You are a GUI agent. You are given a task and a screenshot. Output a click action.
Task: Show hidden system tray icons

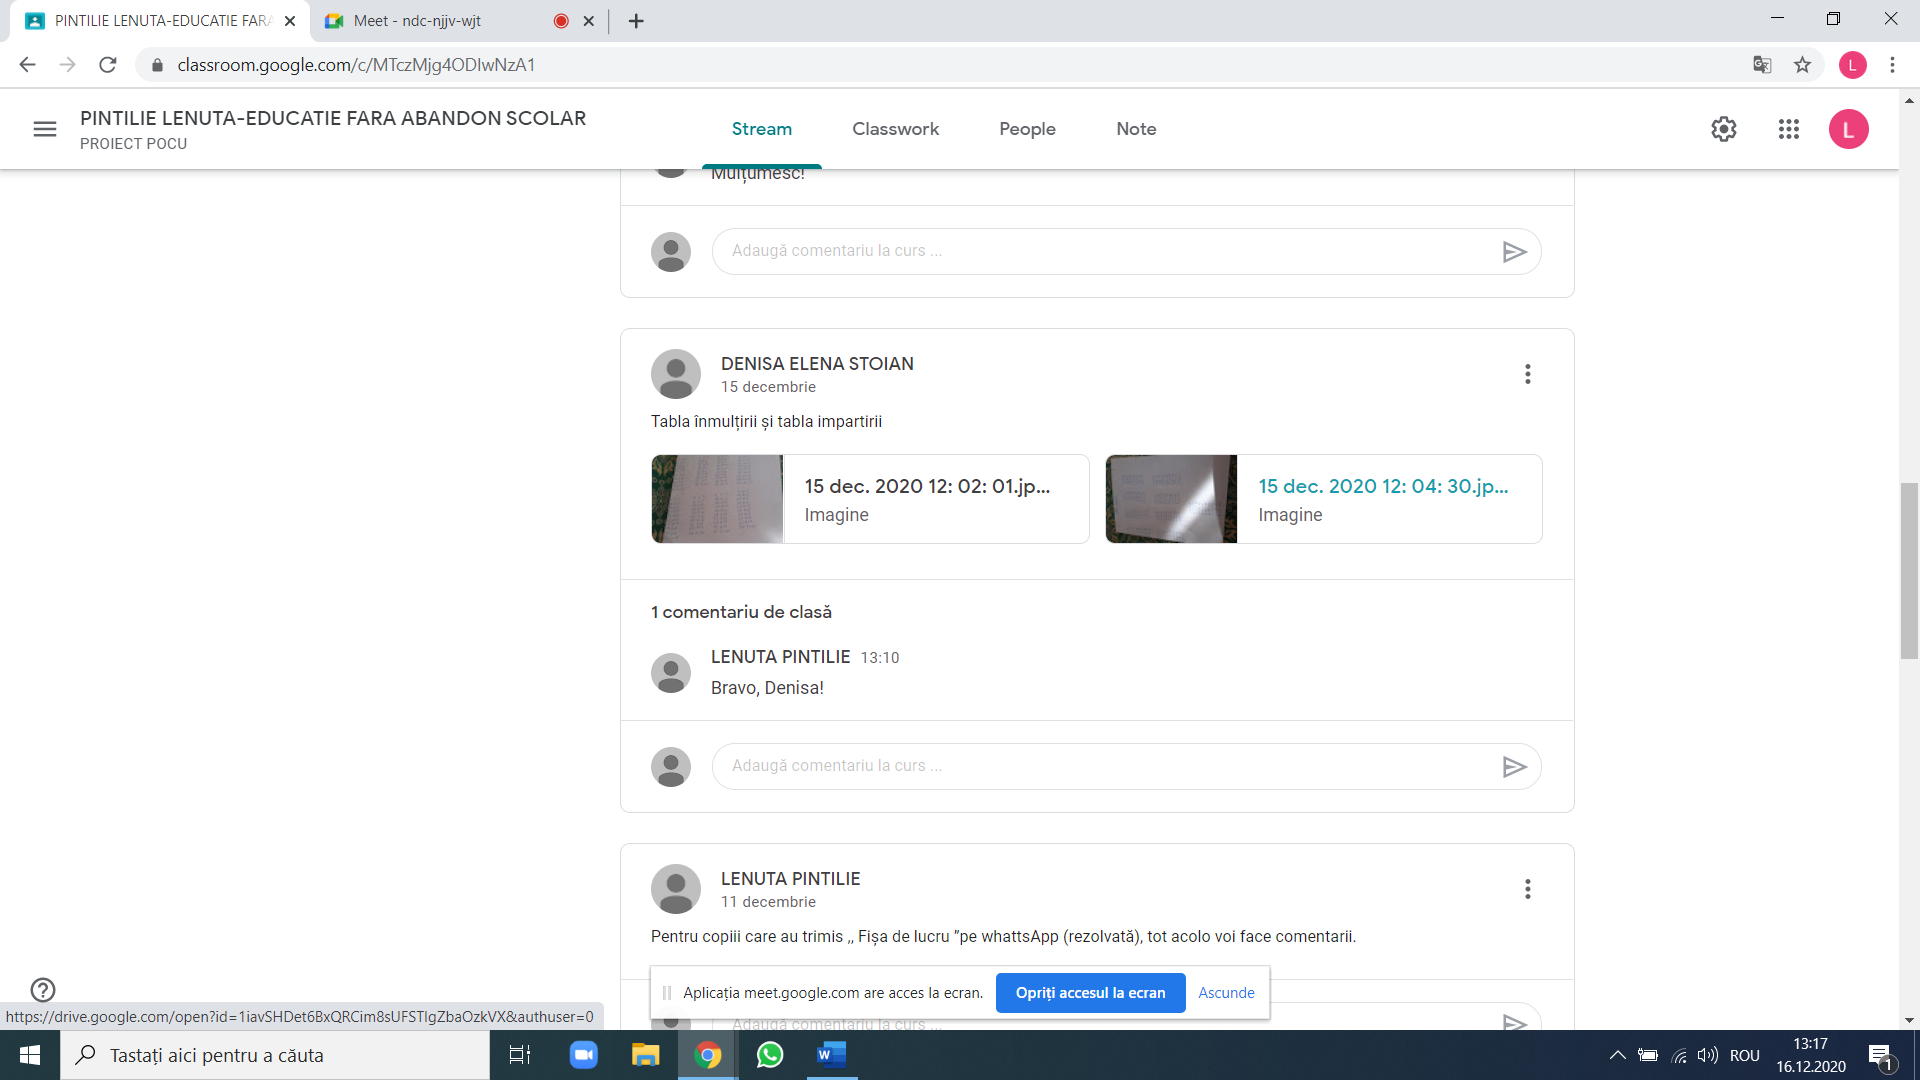(x=1616, y=1055)
